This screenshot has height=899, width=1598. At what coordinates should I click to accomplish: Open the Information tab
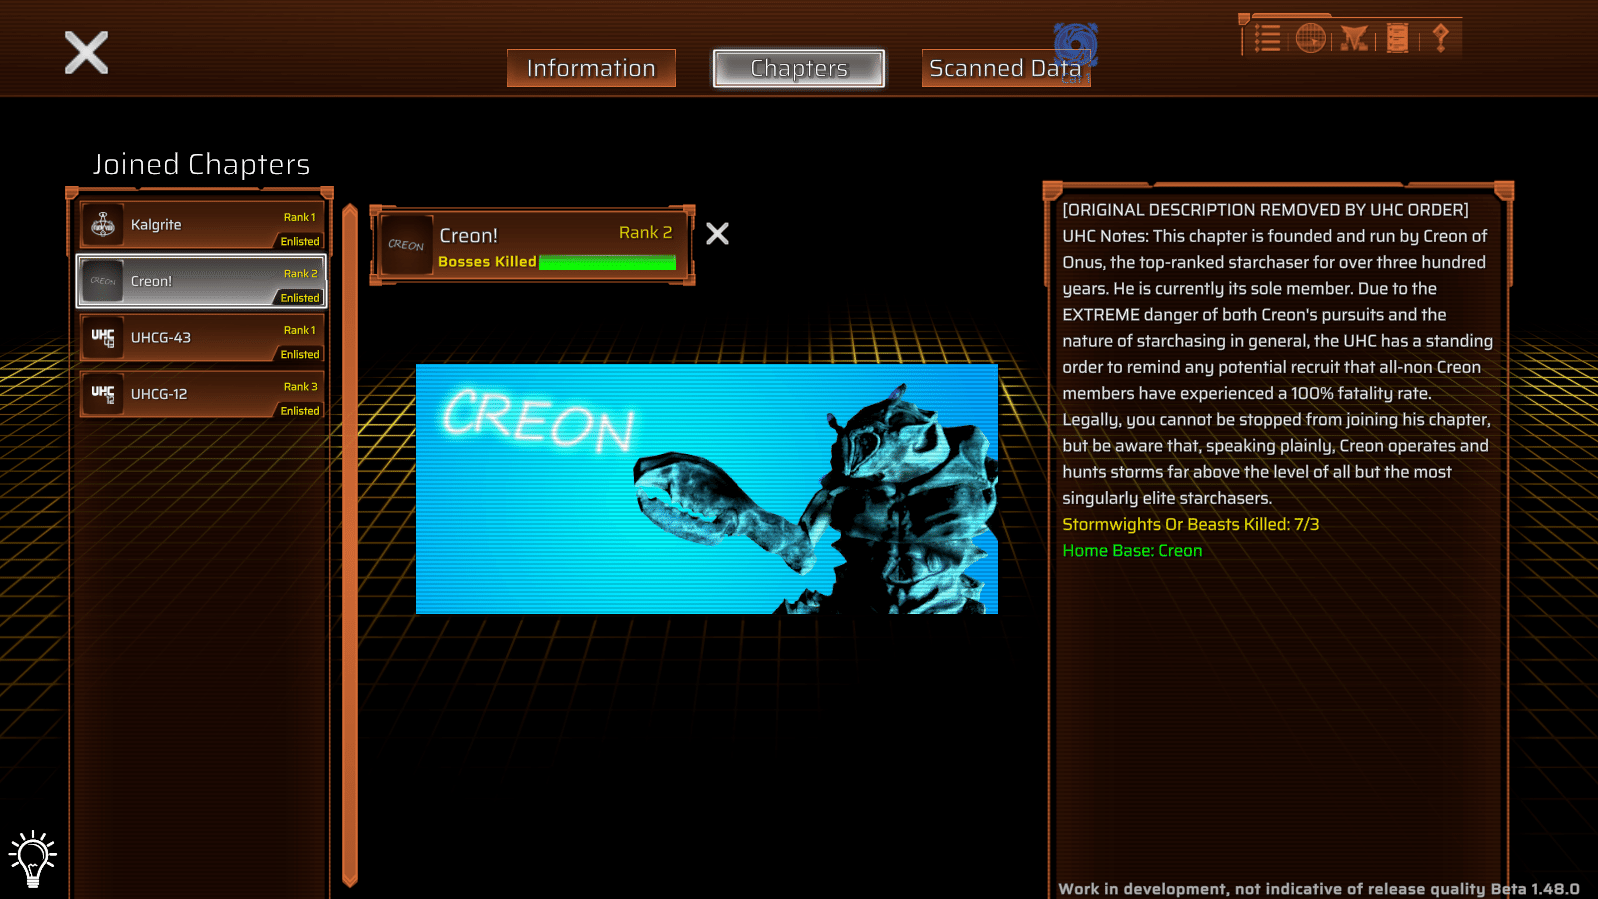tap(591, 68)
